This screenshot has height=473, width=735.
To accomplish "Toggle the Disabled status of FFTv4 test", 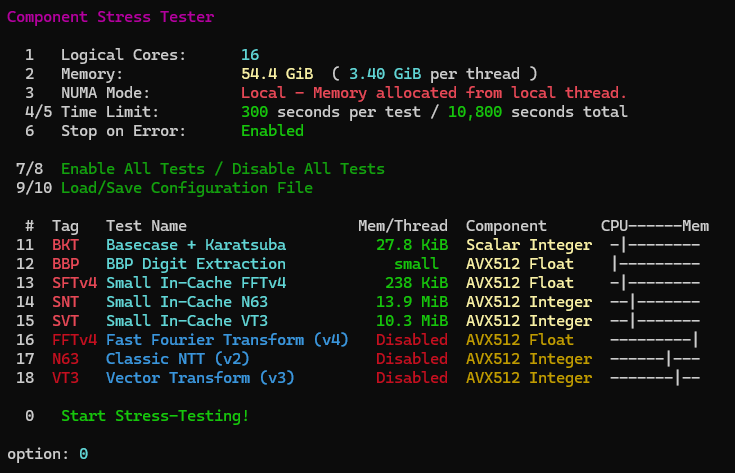I will [412, 340].
